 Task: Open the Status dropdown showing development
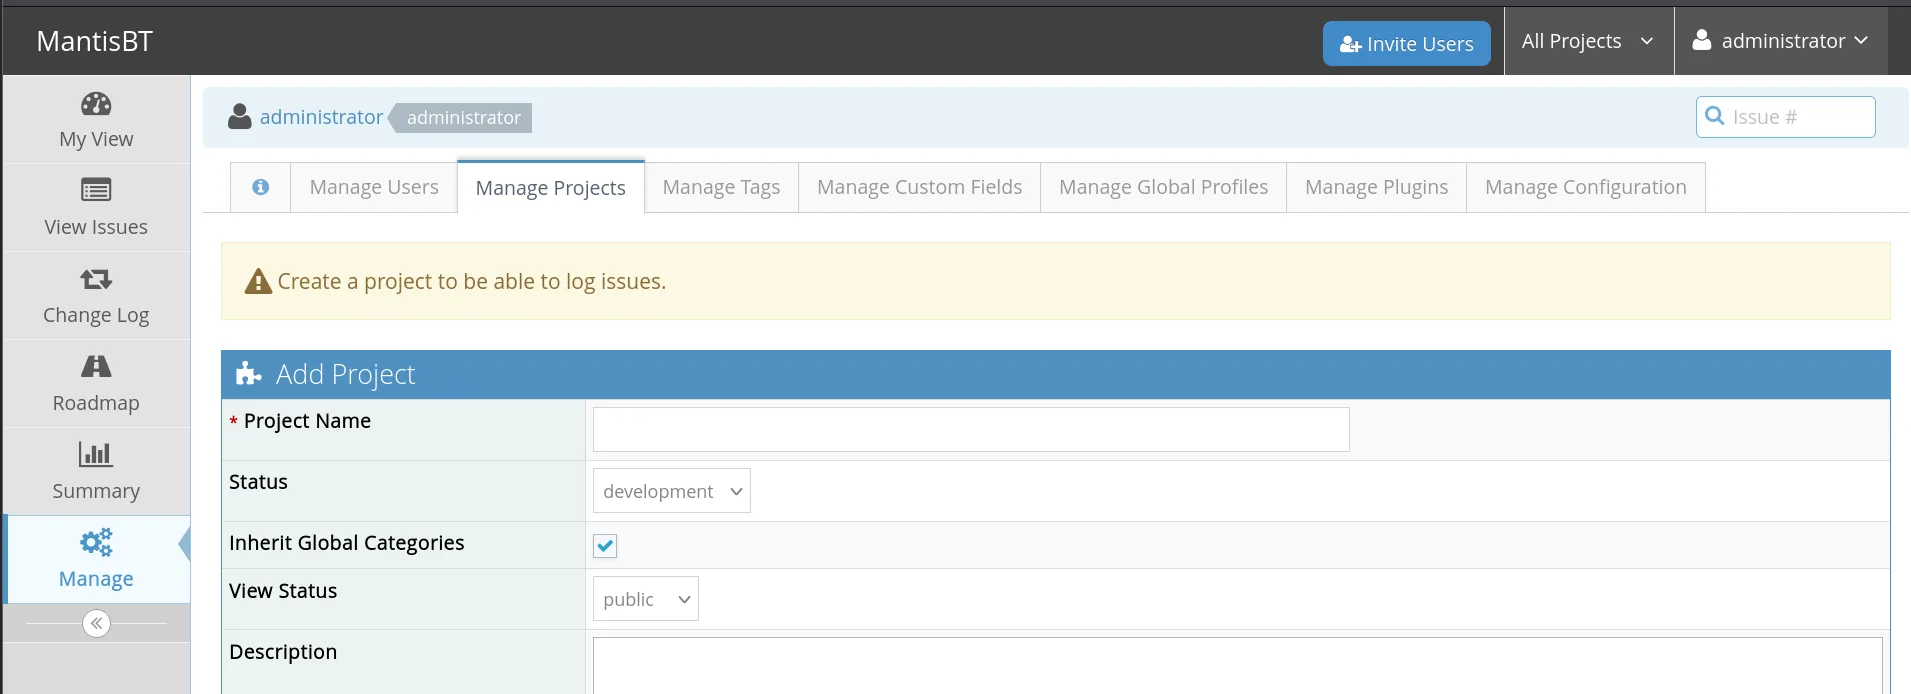pyautogui.click(x=672, y=491)
